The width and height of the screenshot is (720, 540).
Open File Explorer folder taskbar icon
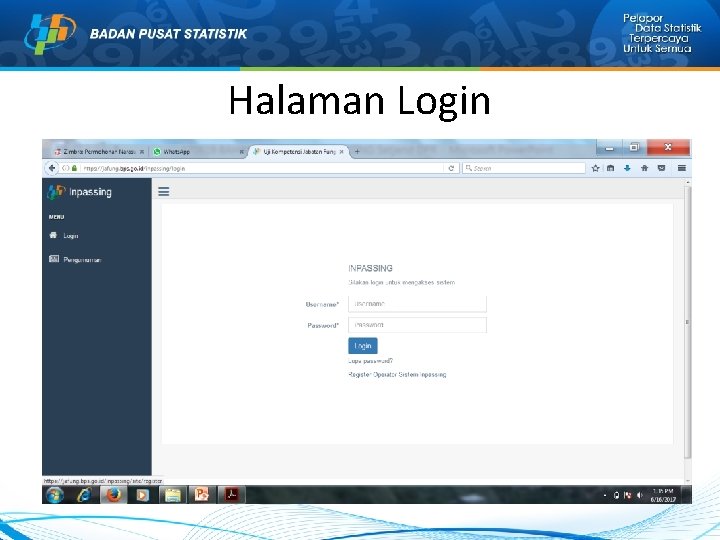pyautogui.click(x=172, y=495)
